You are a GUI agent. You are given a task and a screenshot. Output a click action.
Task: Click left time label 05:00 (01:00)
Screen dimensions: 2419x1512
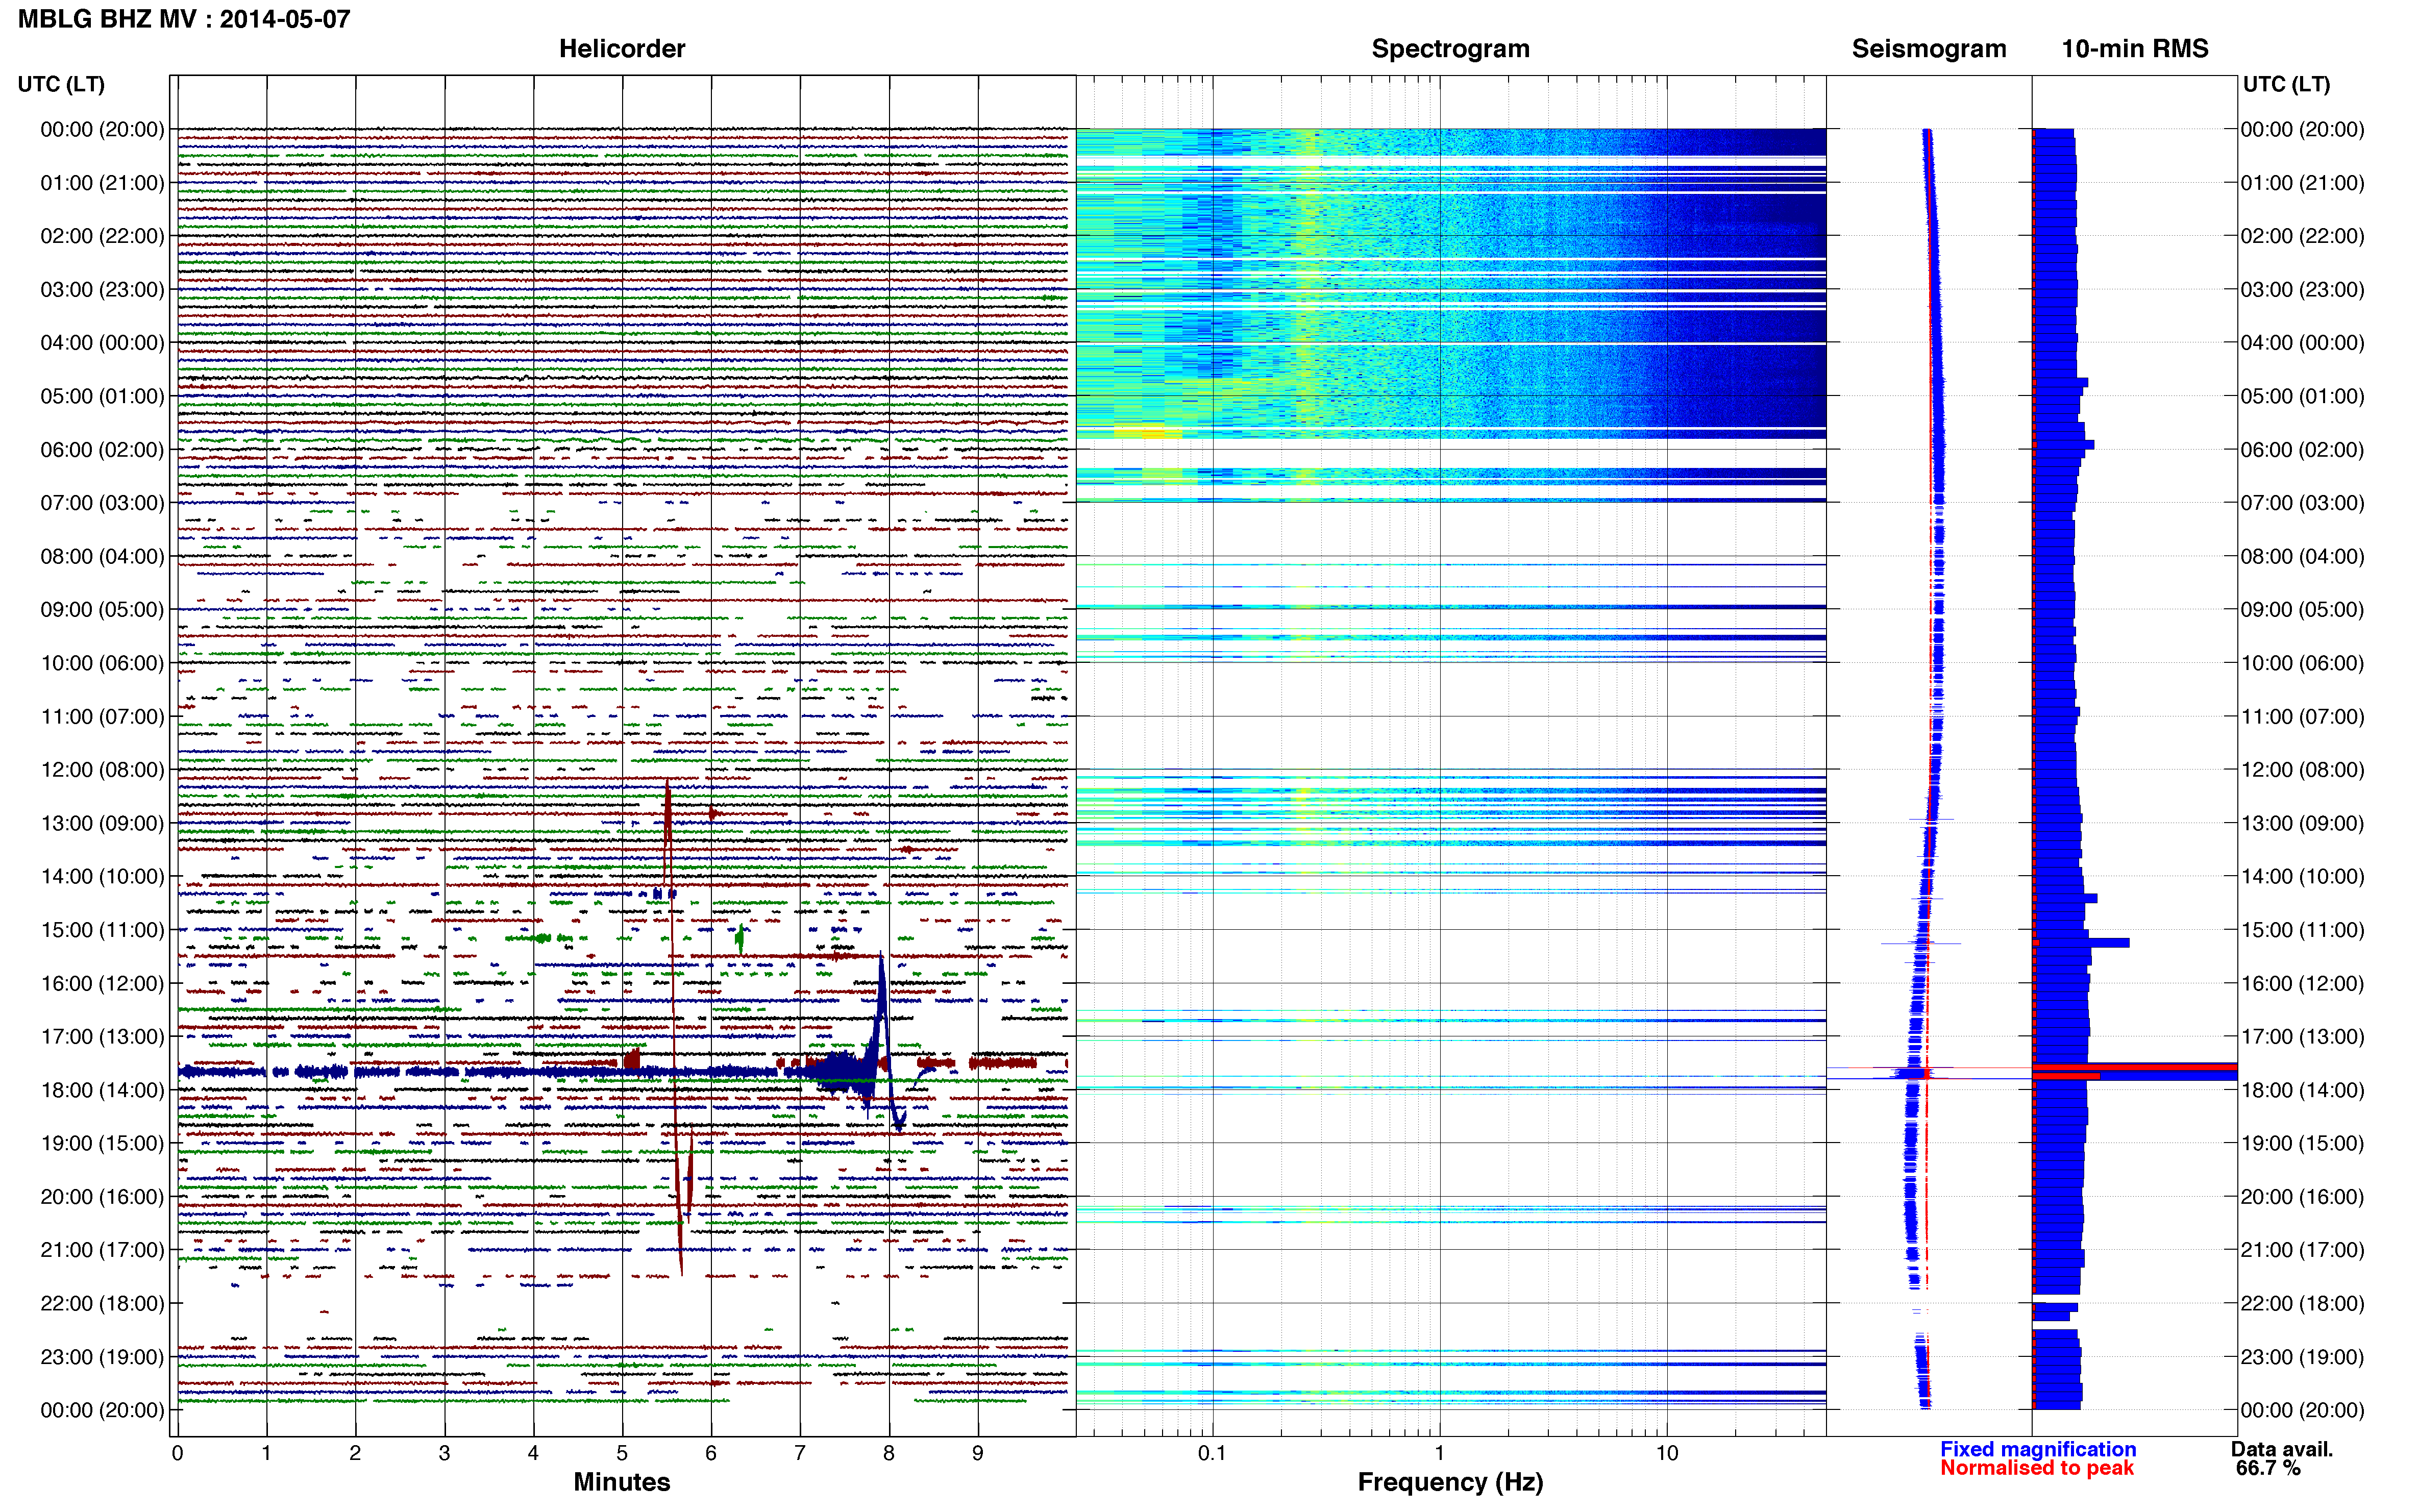pyautogui.click(x=102, y=396)
